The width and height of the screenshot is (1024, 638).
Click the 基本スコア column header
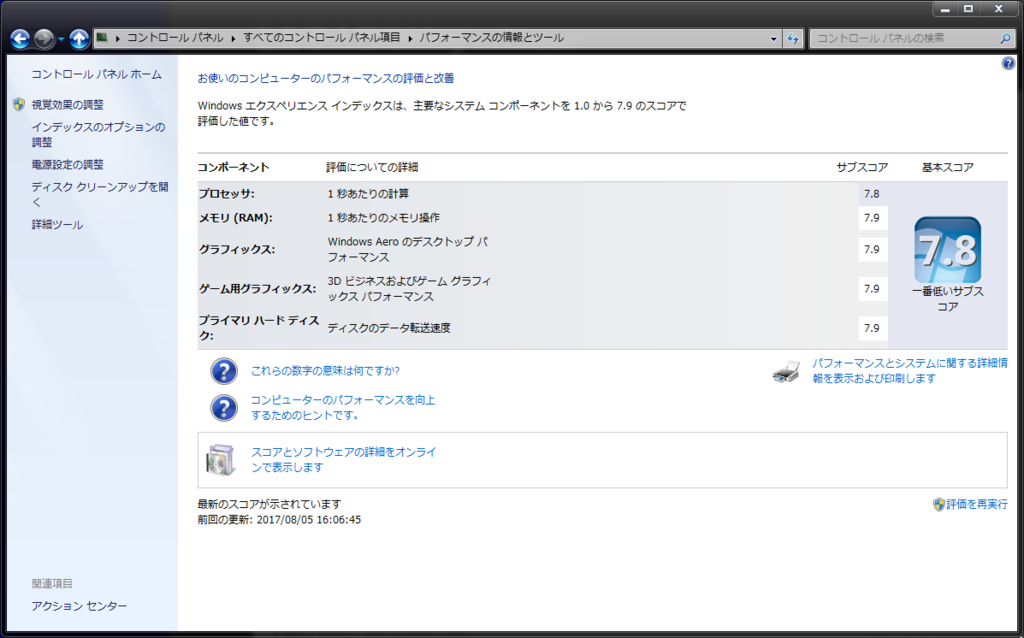[x=948, y=167]
